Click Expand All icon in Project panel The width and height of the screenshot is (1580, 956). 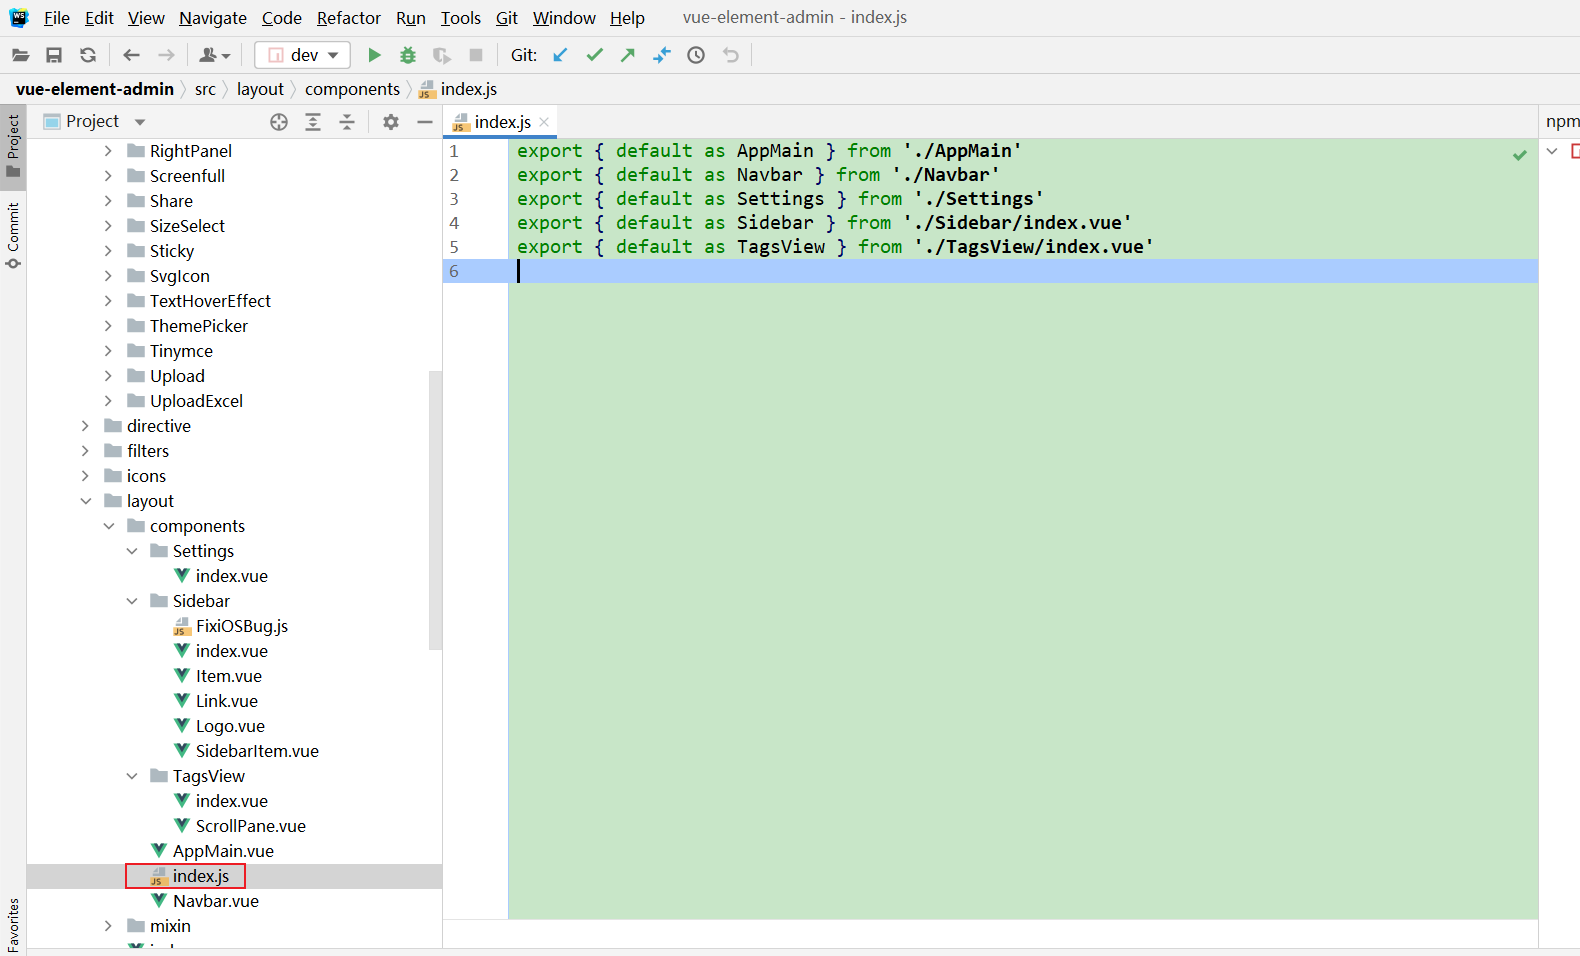(313, 122)
